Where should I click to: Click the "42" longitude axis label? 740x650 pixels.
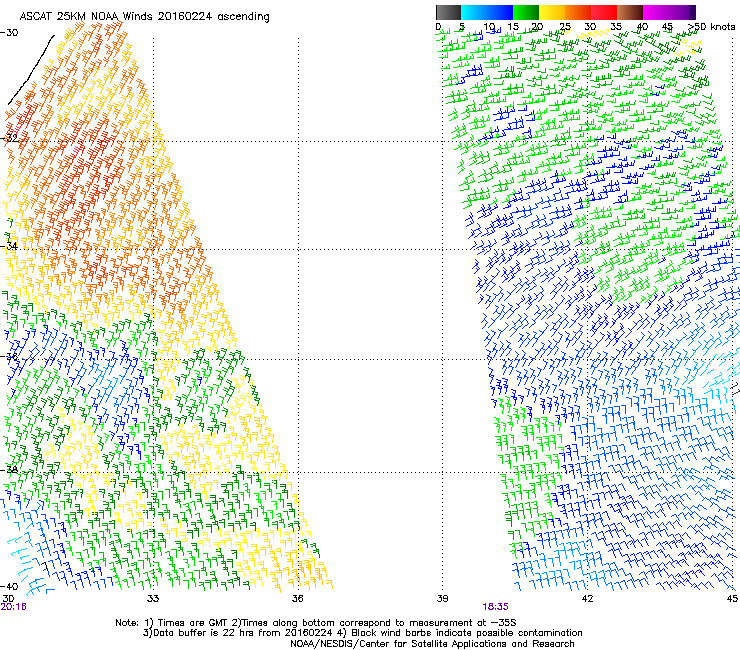(587, 599)
